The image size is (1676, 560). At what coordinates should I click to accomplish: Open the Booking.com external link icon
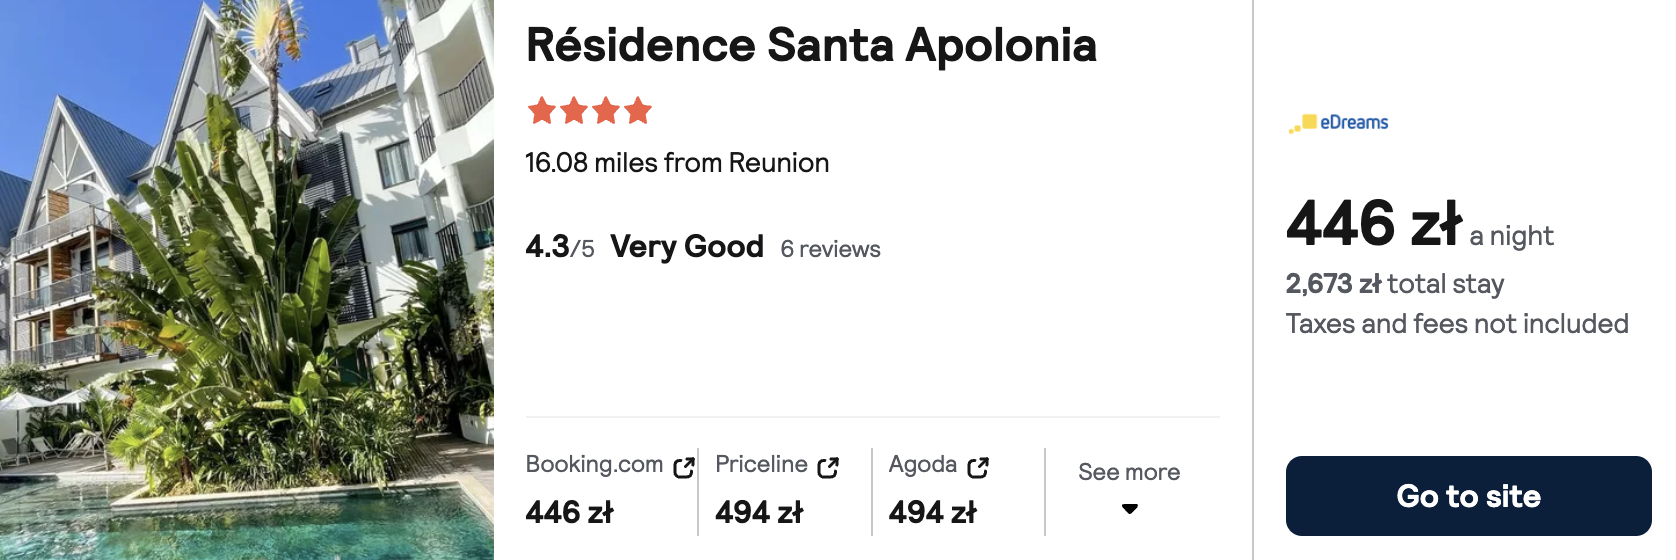coord(684,467)
